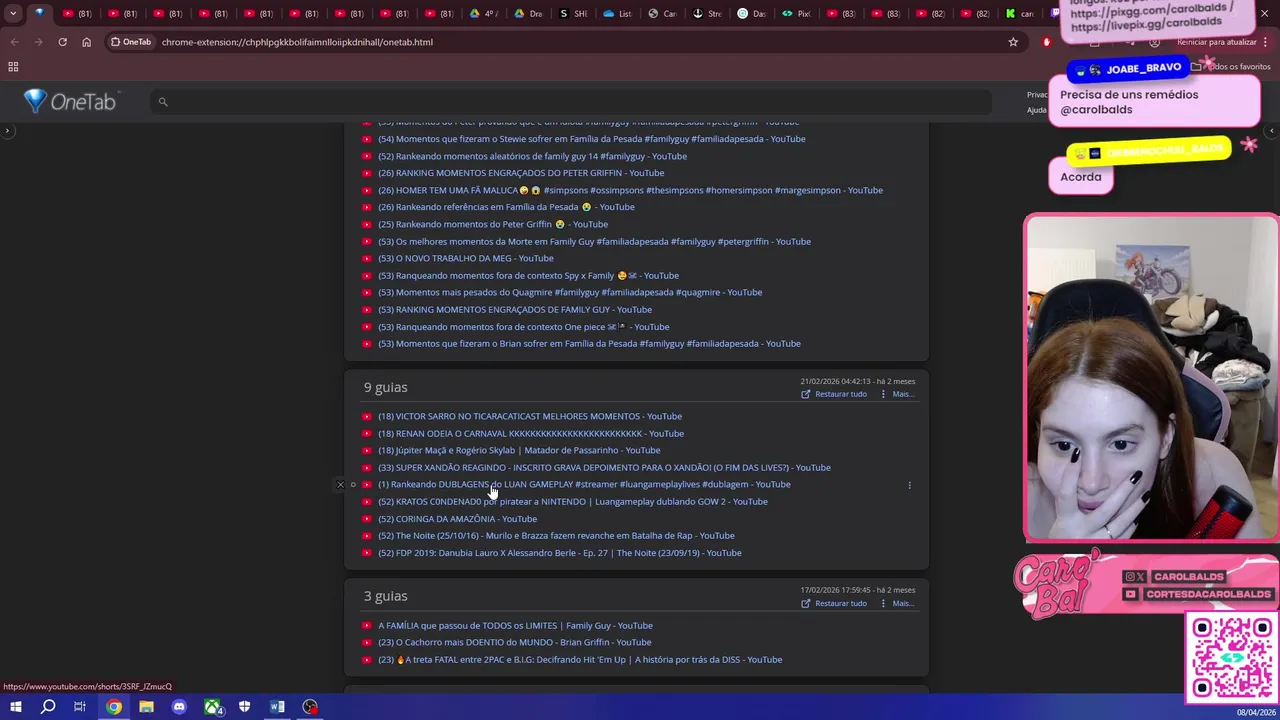The height and width of the screenshot is (720, 1280).
Task: Click the Restaurar tudo link of 9 guias group
Action: [x=840, y=394]
